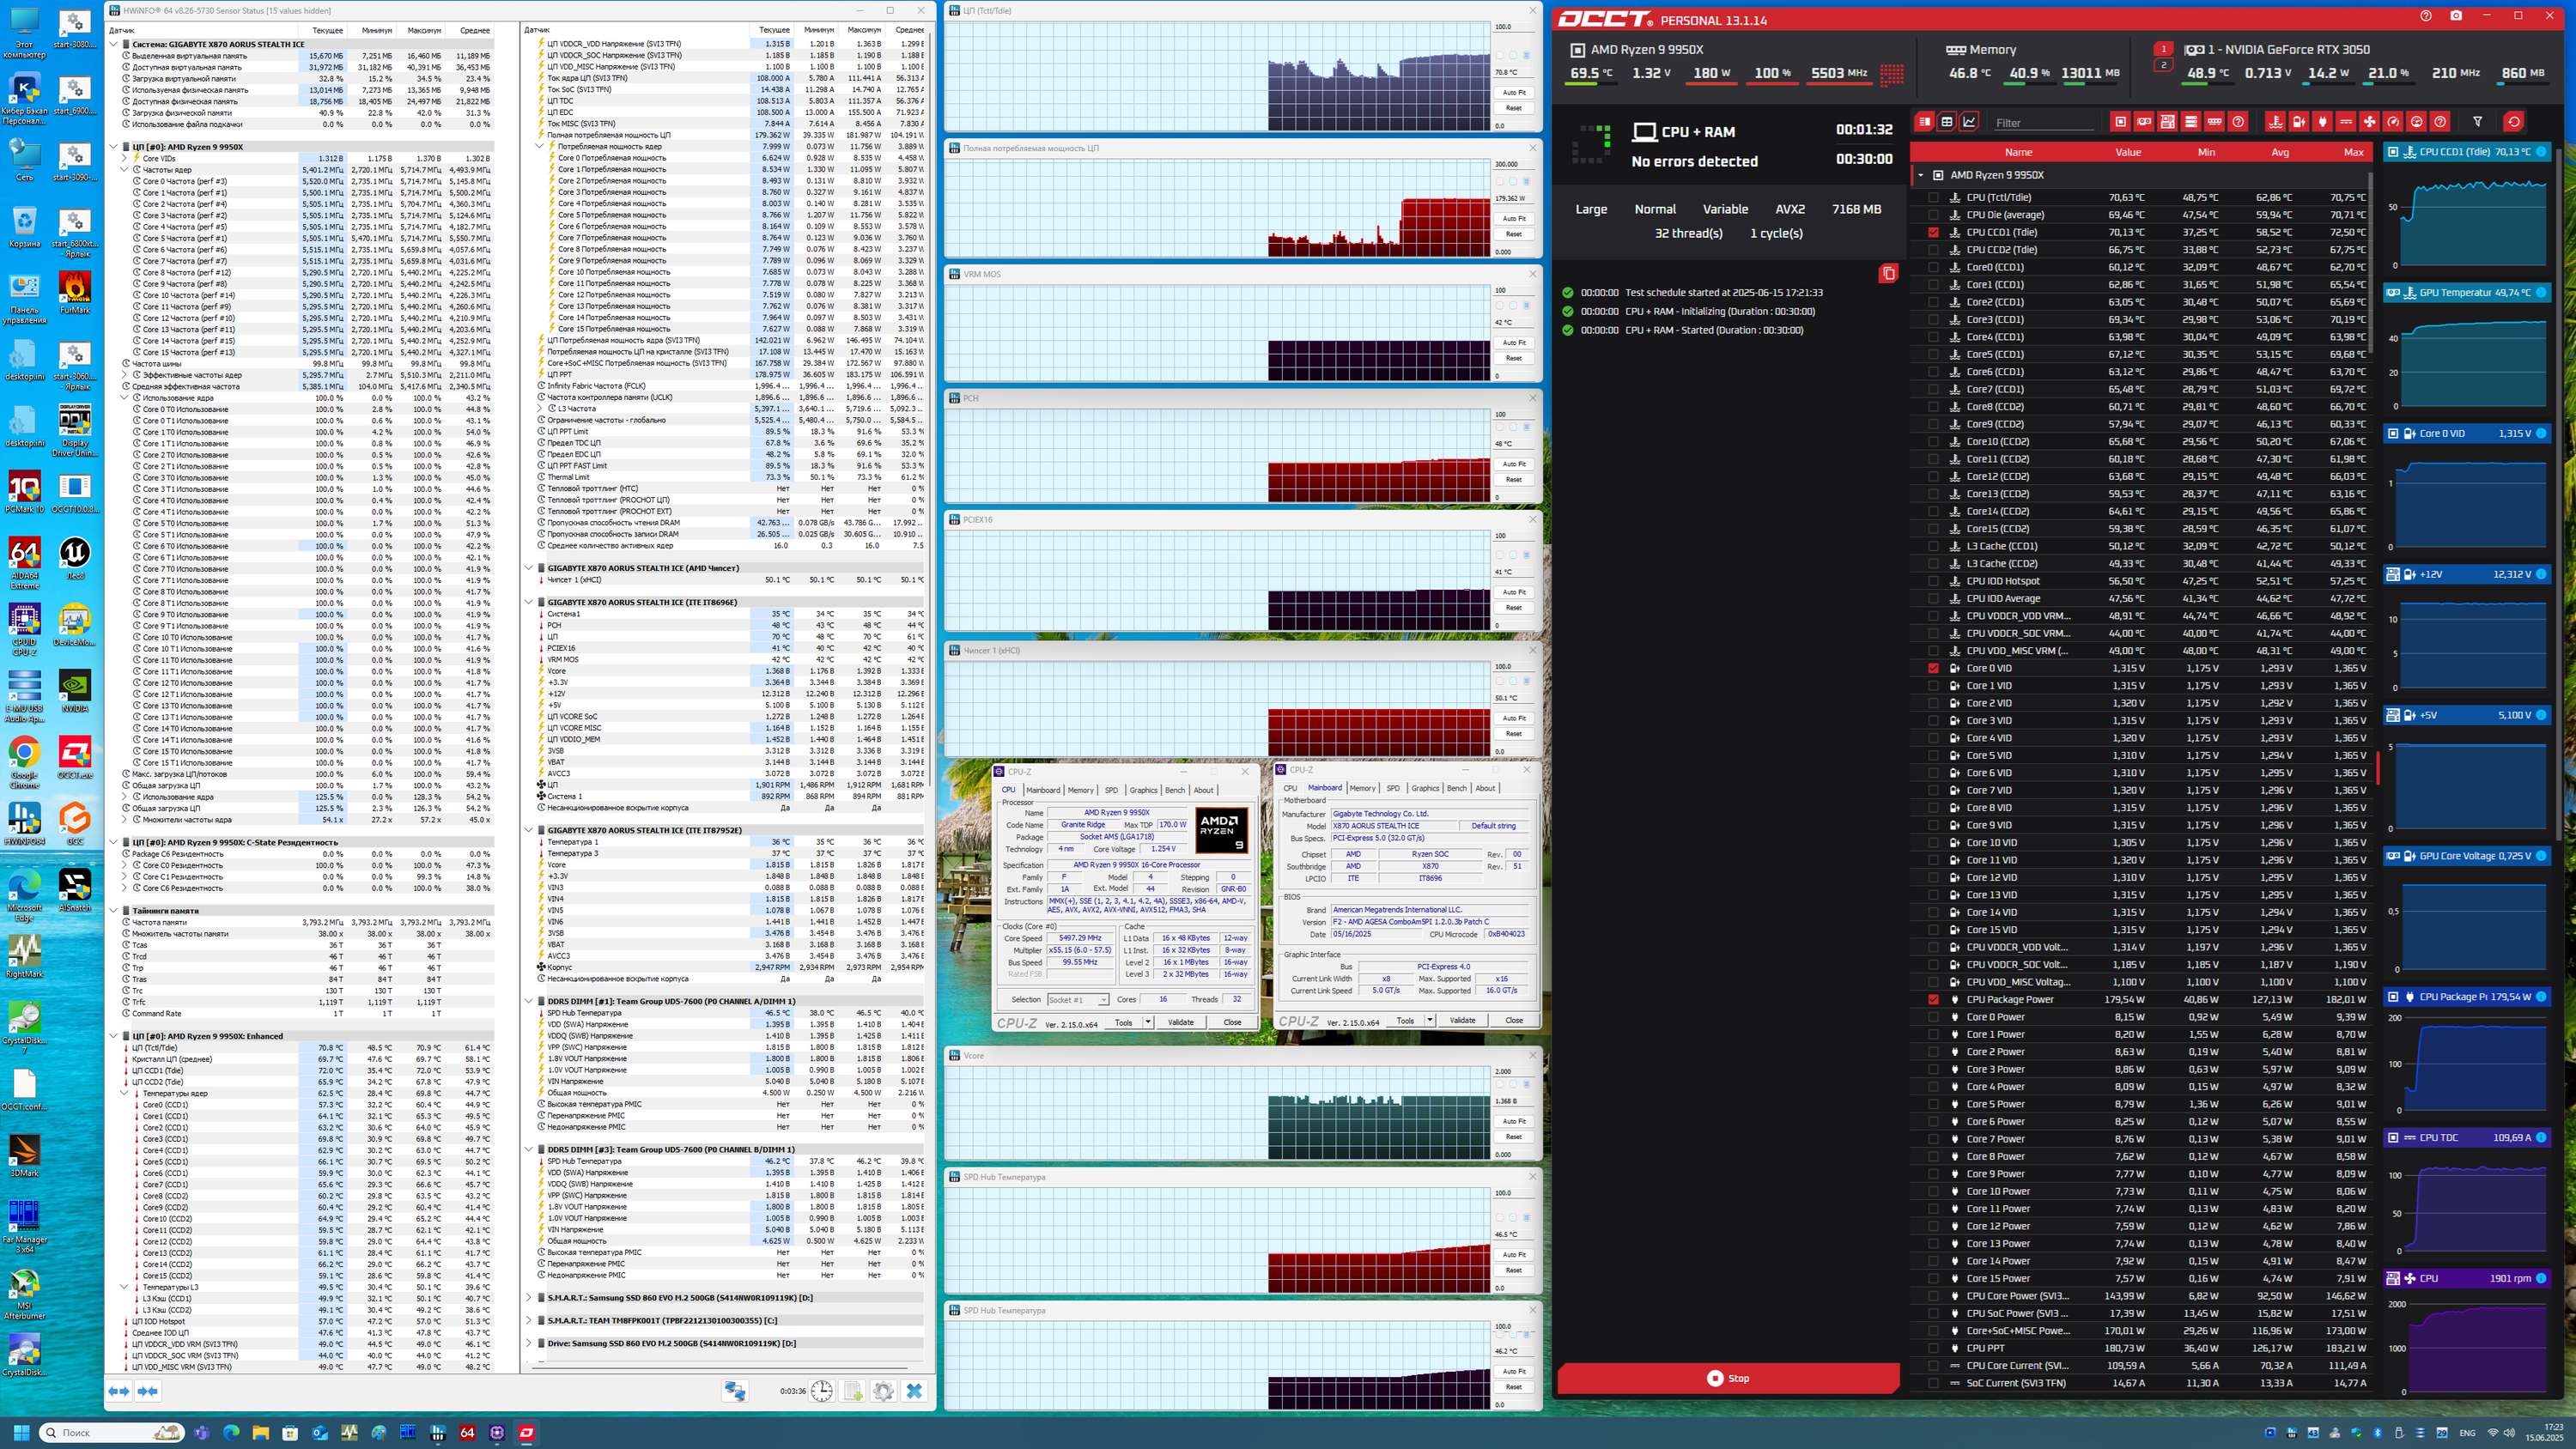Screen dimensions: 2576x1449
Task: Open HWiNFO sensor settings gear icon
Action: coord(883,1391)
